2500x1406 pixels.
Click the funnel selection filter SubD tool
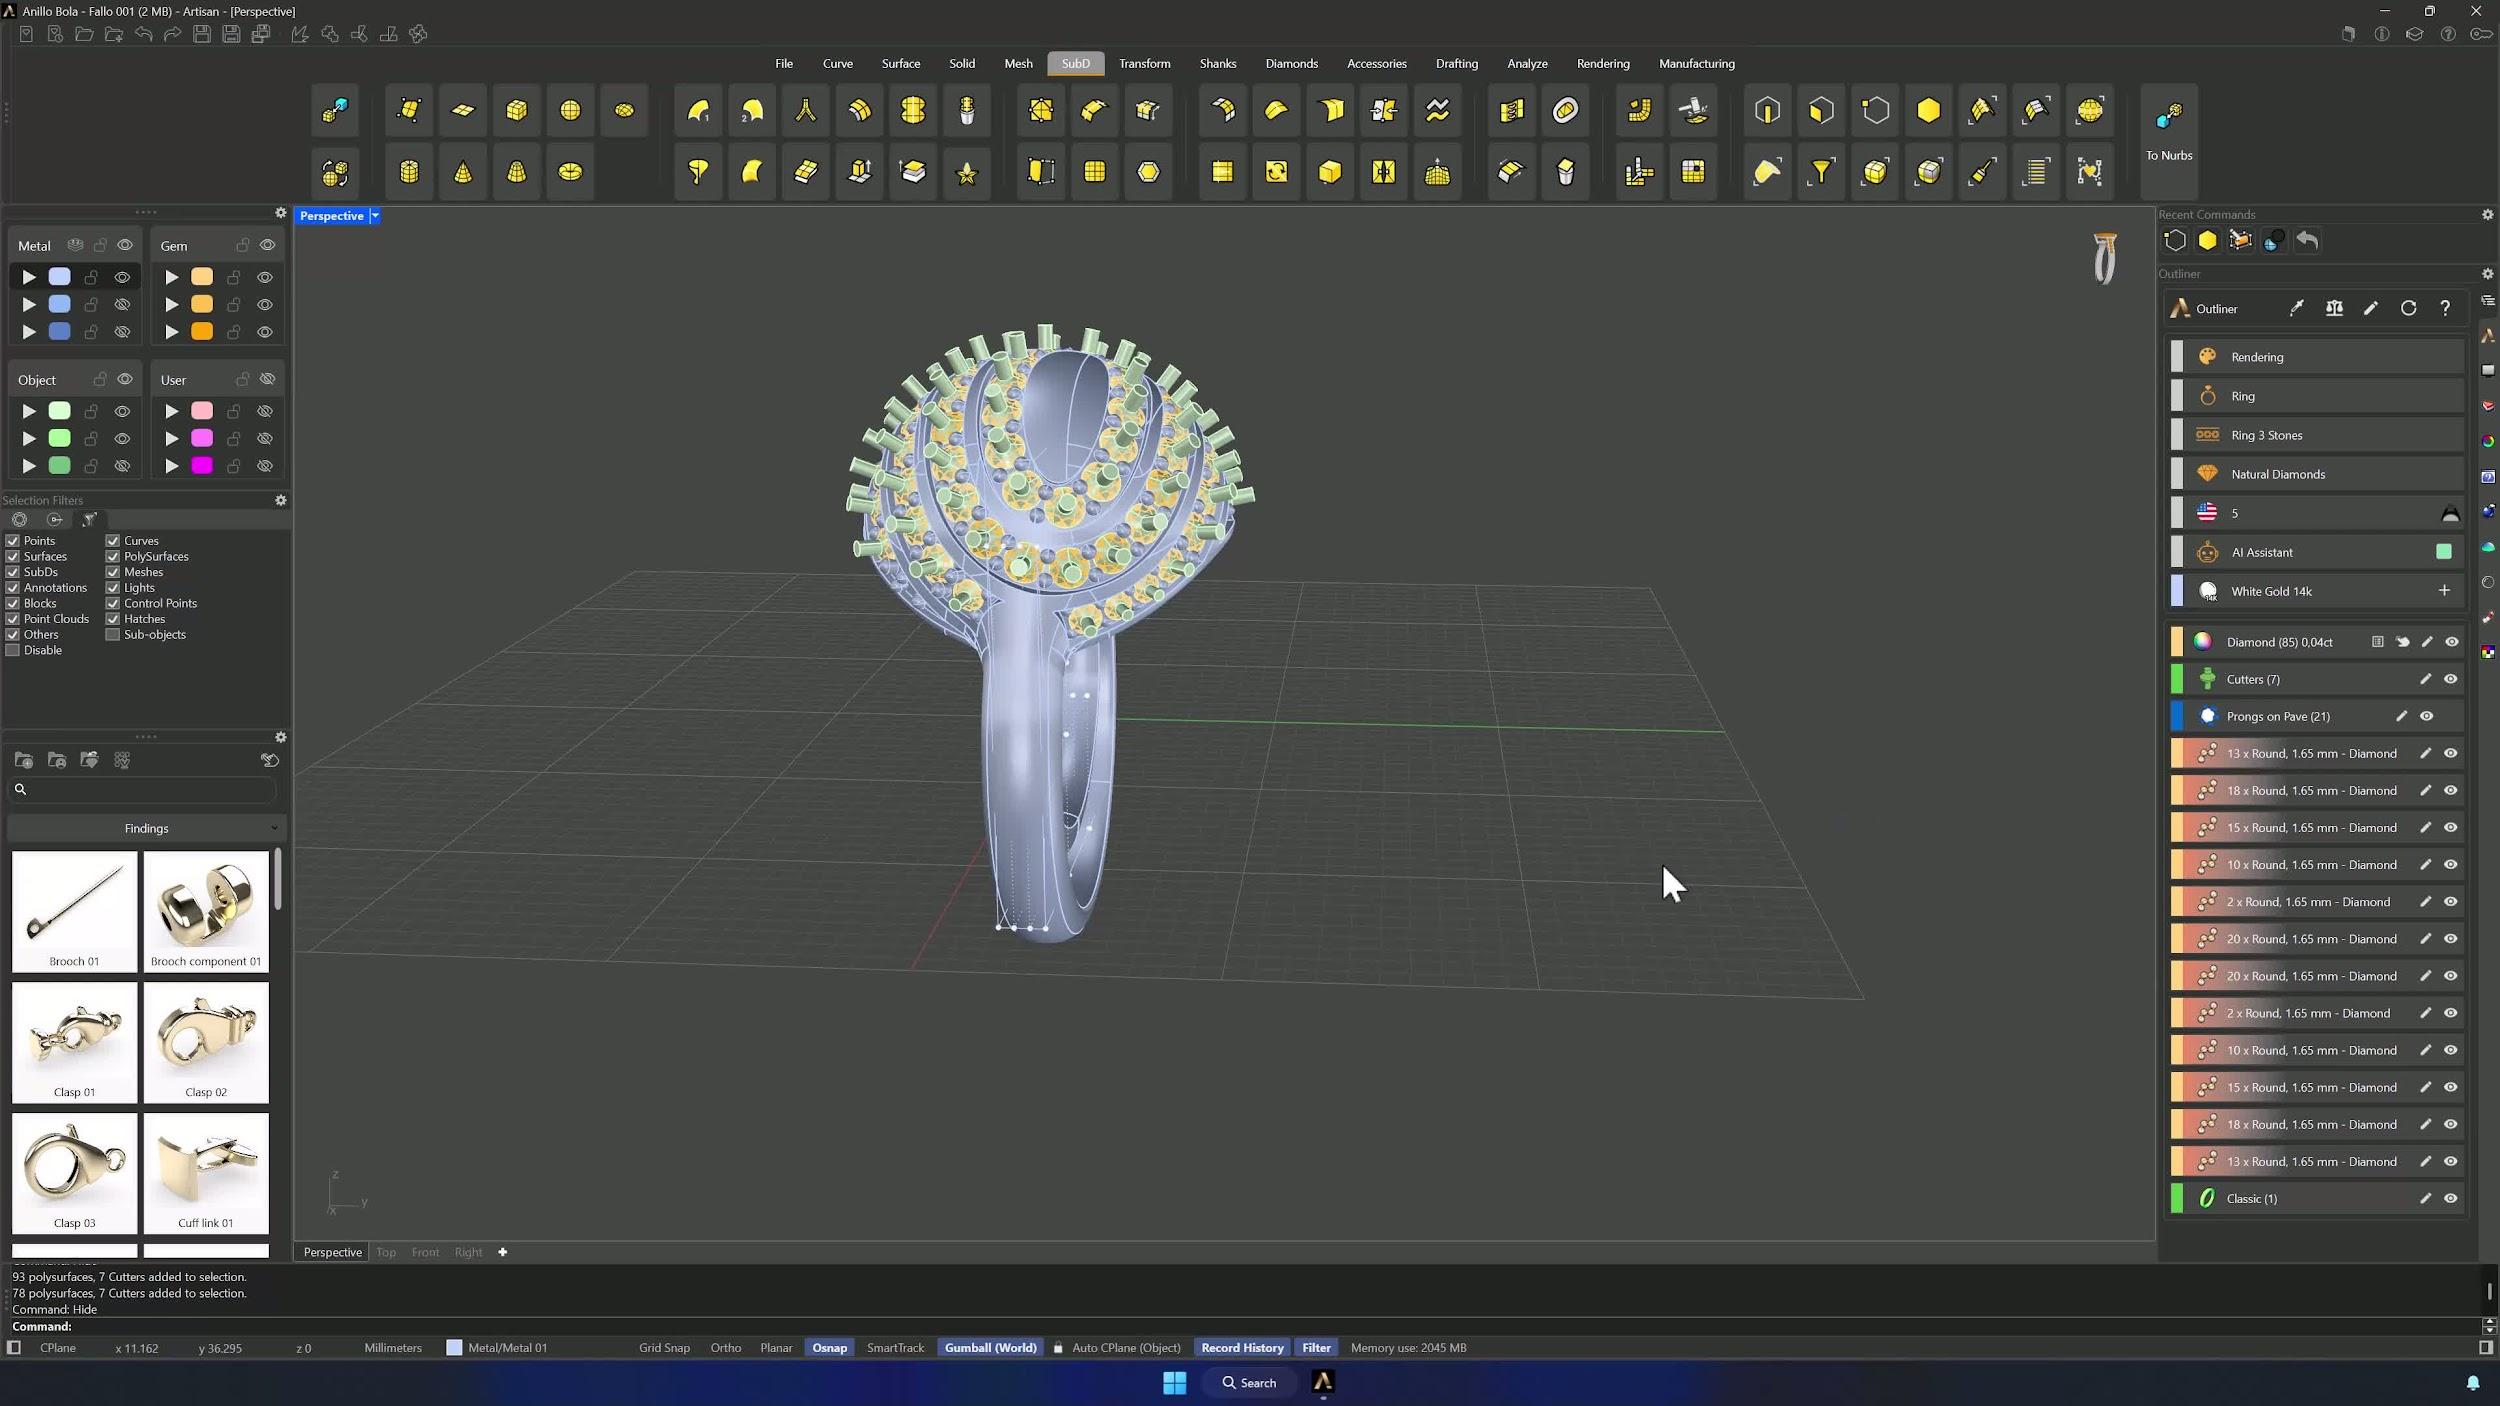point(1822,172)
